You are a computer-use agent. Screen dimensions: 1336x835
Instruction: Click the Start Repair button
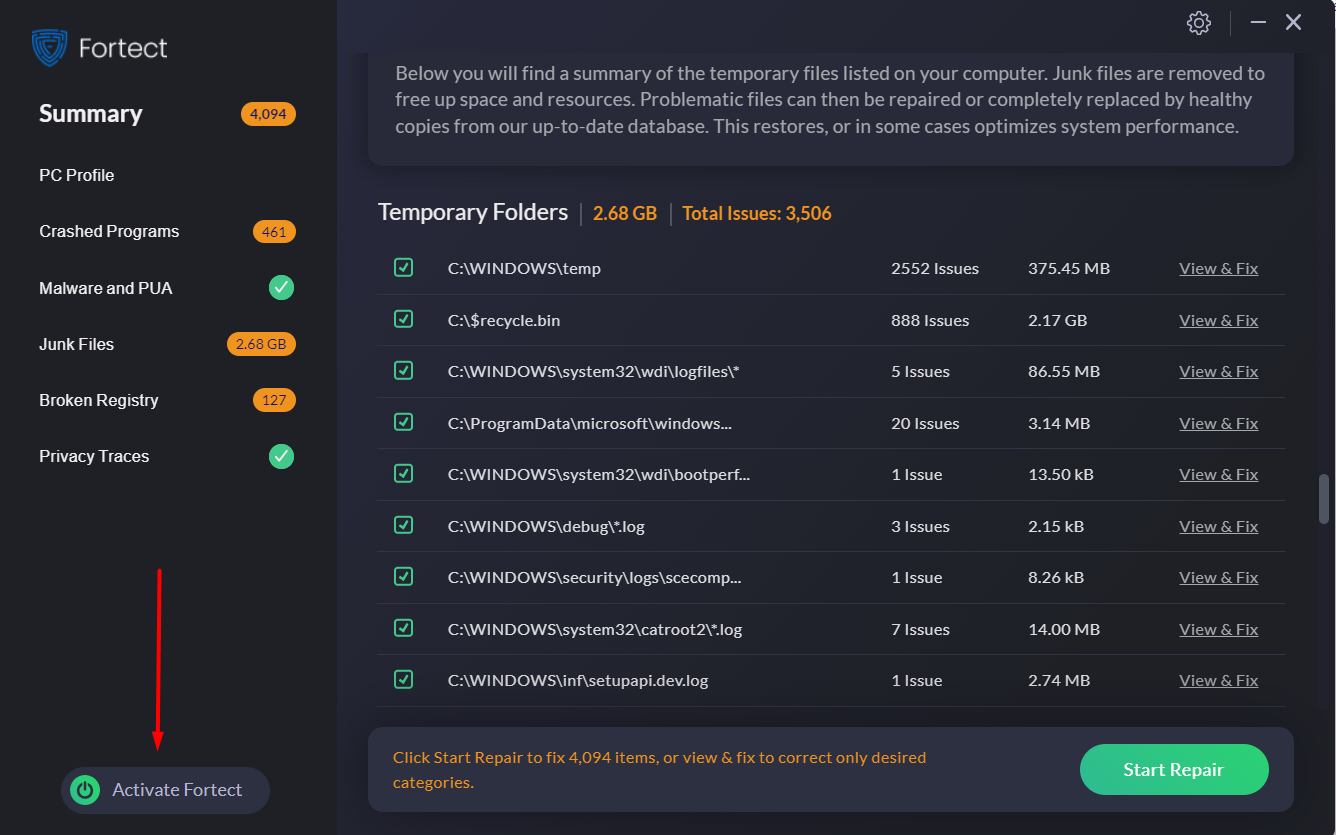pos(1174,770)
